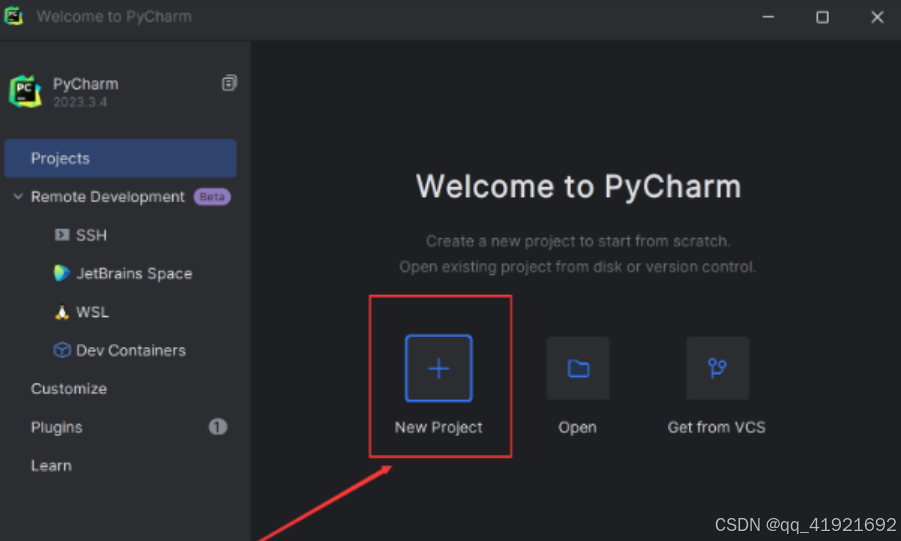The height and width of the screenshot is (541, 901).
Task: Open the Dev Containers entry
Action: tap(131, 350)
